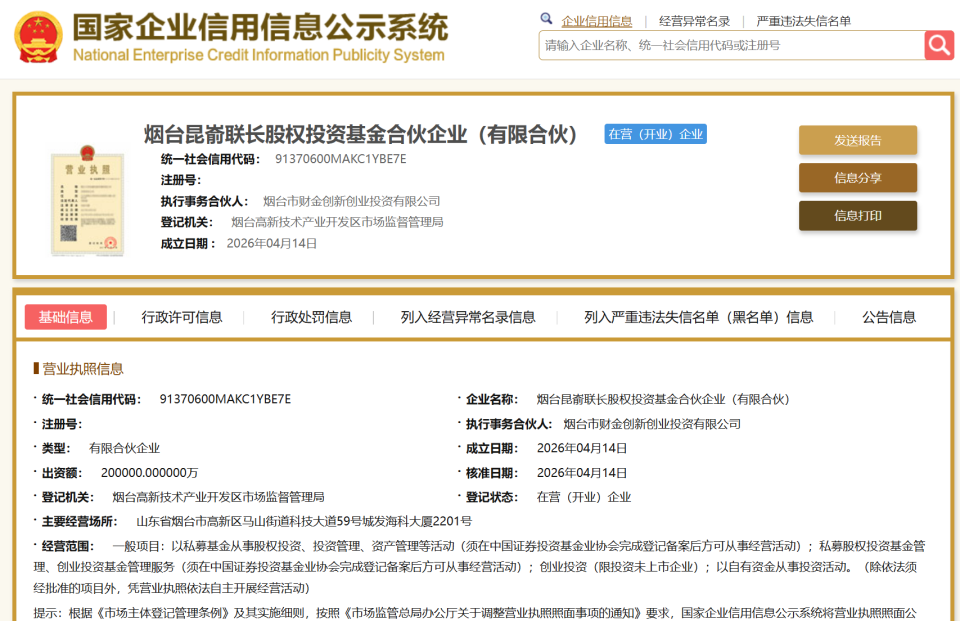Click the 主要经营场所 address text
The width and height of the screenshot is (960, 621).
pyautogui.click(x=304, y=522)
